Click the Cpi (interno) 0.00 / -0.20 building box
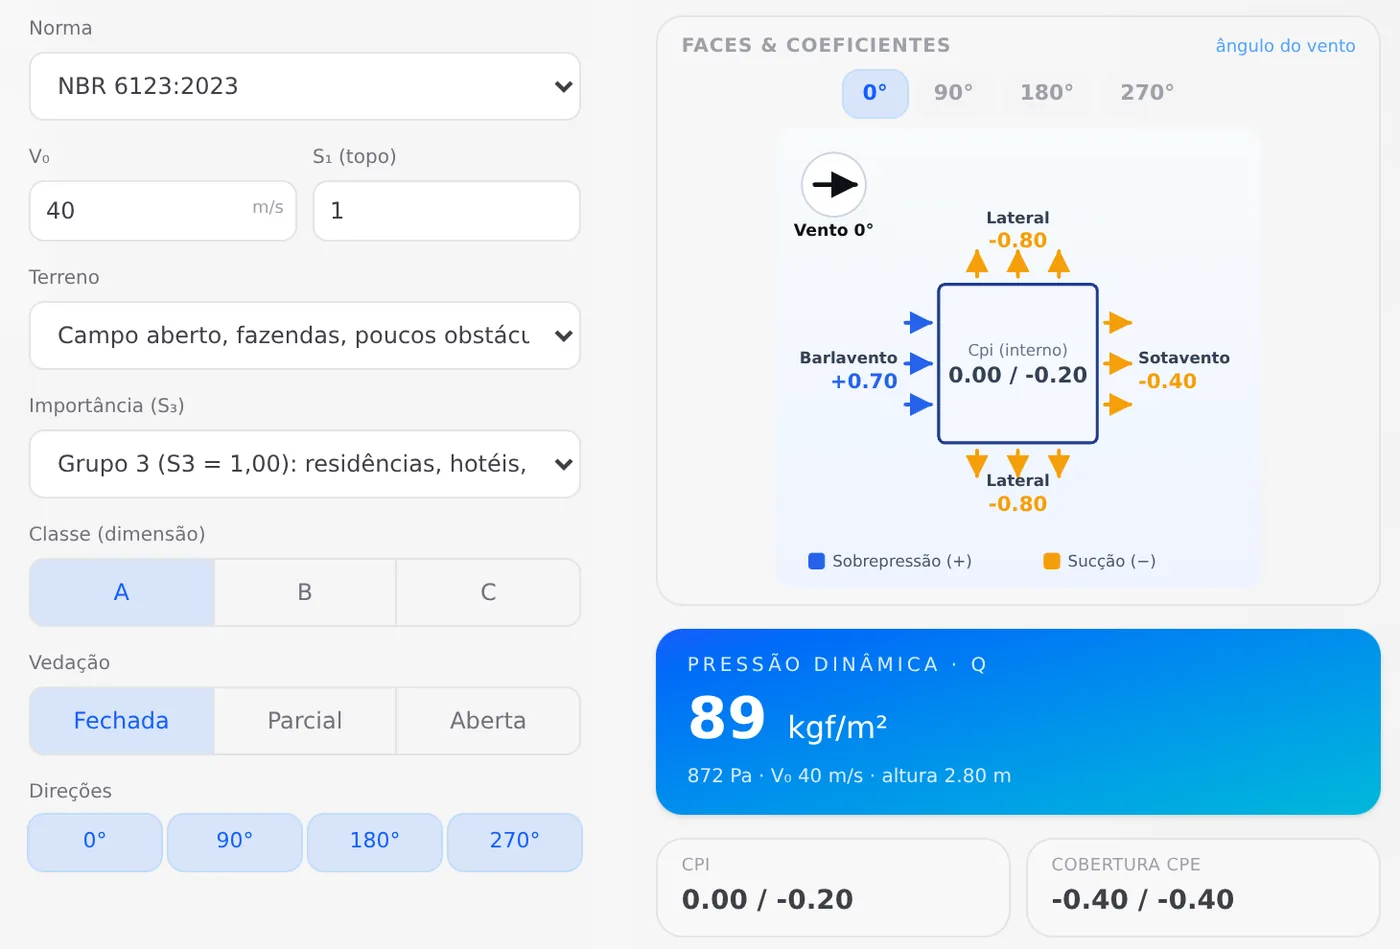Viewport: 1400px width, 949px height. (x=1018, y=364)
